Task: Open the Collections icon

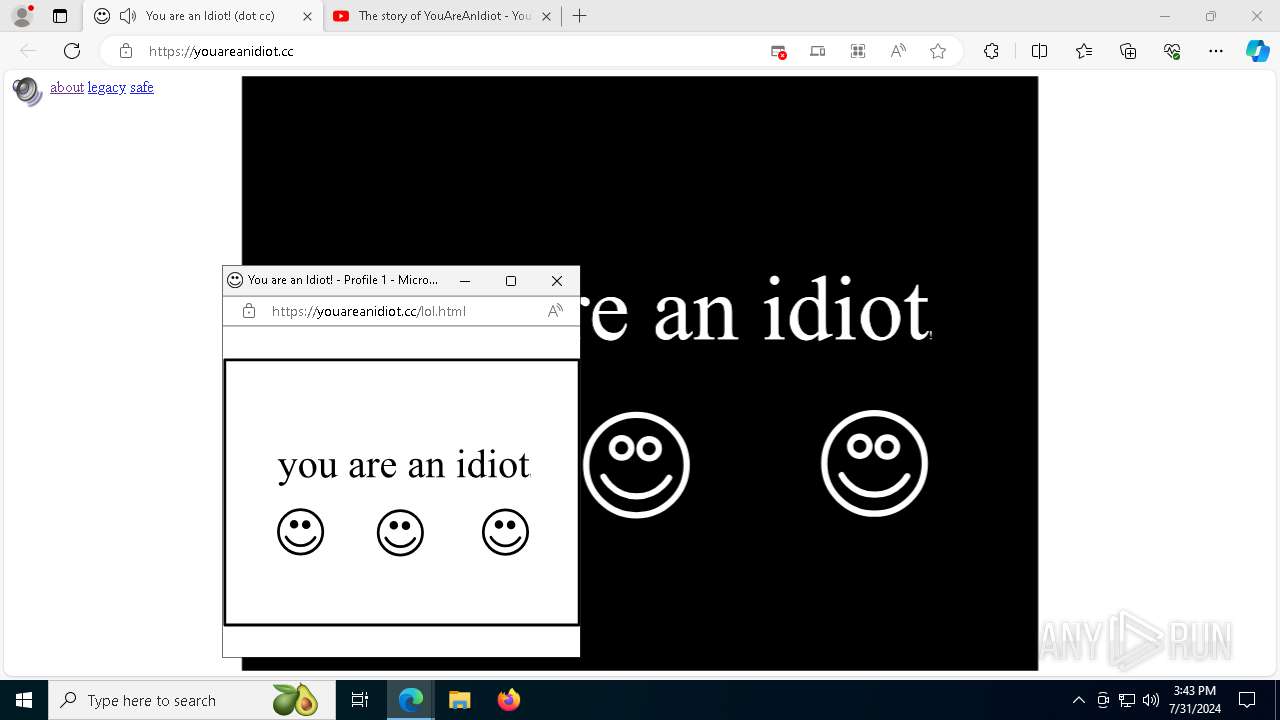Action: tap(1128, 51)
